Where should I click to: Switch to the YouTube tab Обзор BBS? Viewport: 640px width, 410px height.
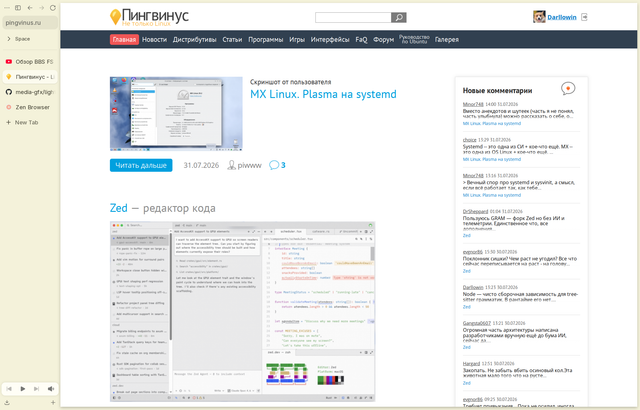(x=30, y=62)
